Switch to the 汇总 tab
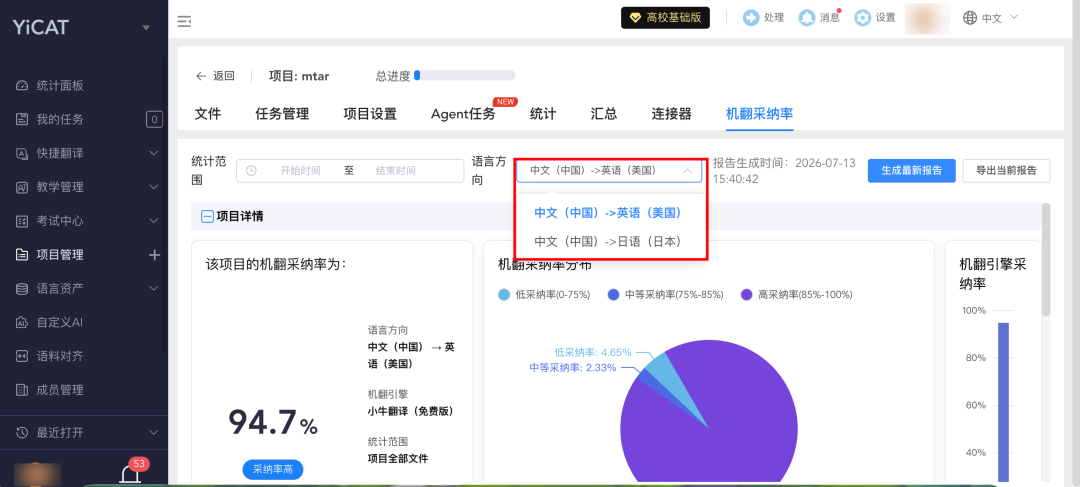The width and height of the screenshot is (1080, 487). coord(603,114)
